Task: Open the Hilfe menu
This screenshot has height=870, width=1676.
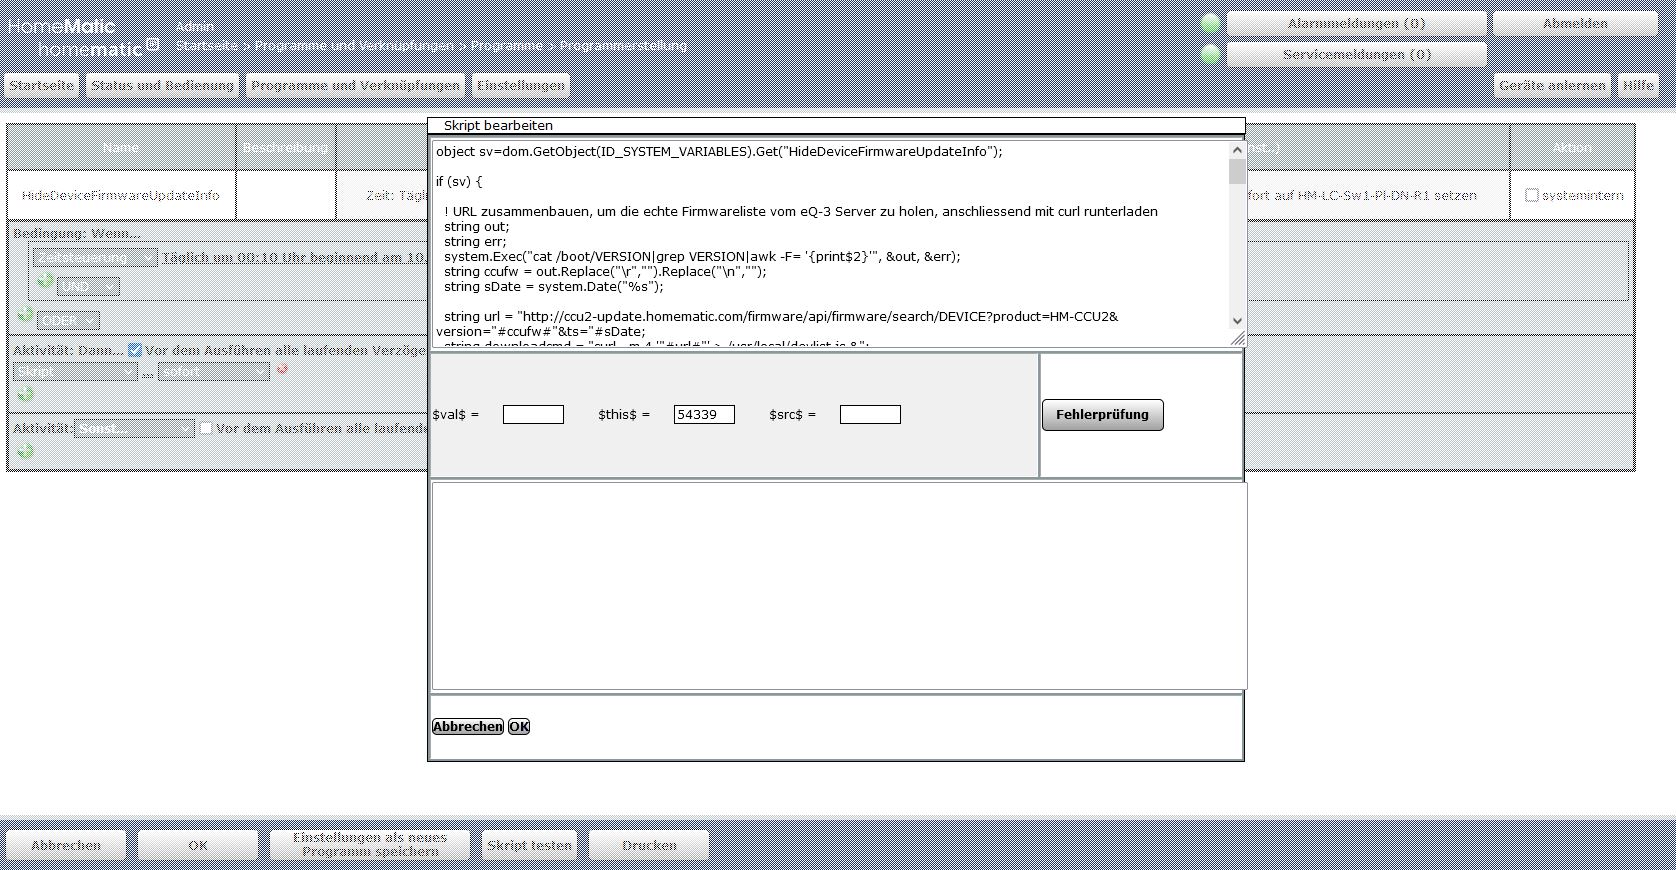Action: pos(1637,85)
